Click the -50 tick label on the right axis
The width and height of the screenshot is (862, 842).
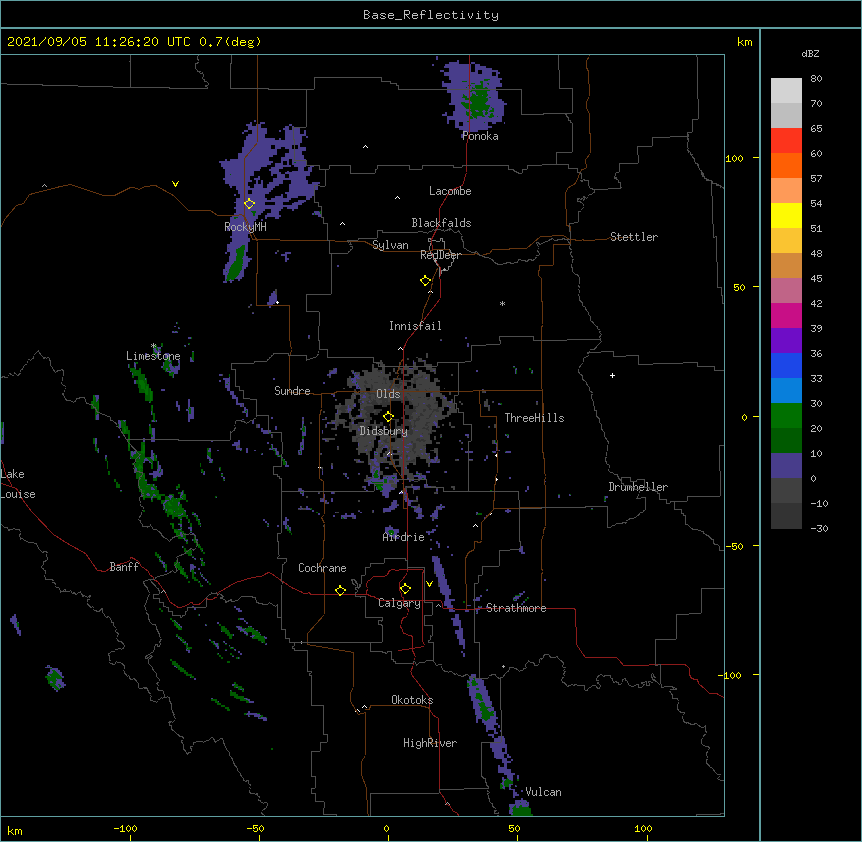[734, 546]
